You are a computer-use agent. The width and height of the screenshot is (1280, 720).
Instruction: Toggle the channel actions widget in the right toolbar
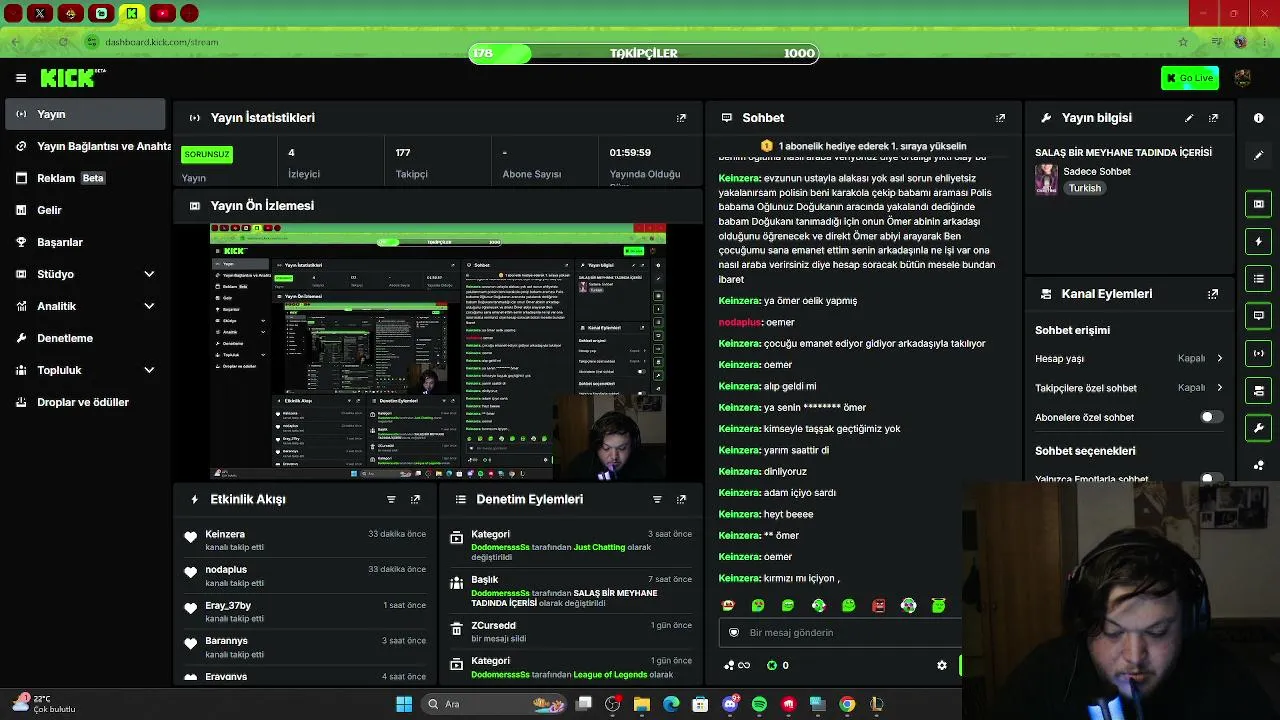[1258, 390]
